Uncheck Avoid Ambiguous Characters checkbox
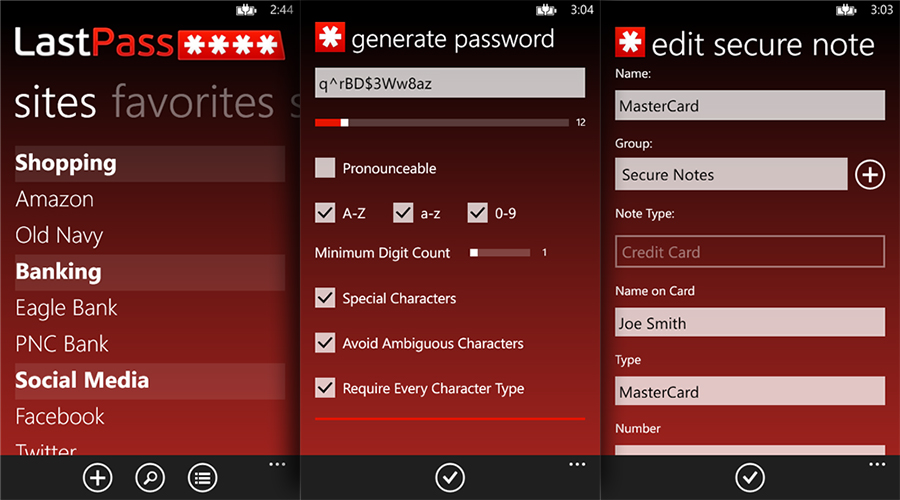The height and width of the screenshot is (500, 900). click(325, 343)
